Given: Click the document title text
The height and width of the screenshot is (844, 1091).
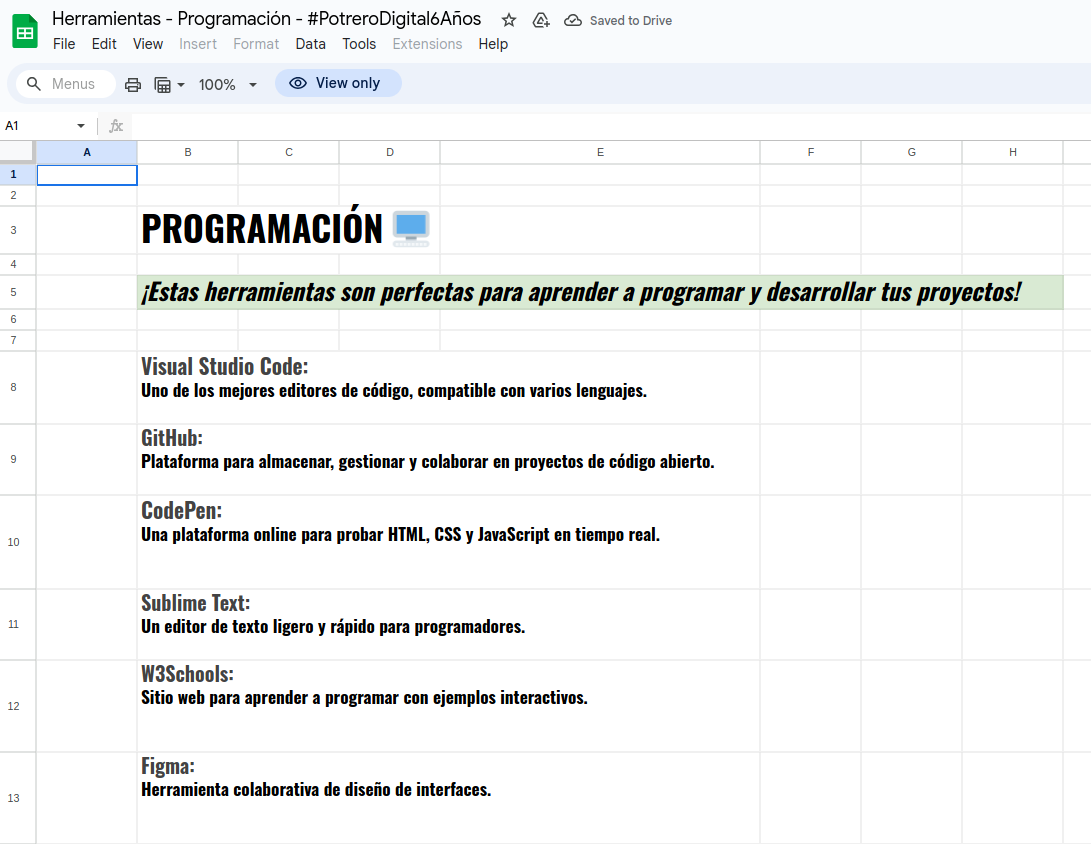Looking at the screenshot, I should point(266,19).
